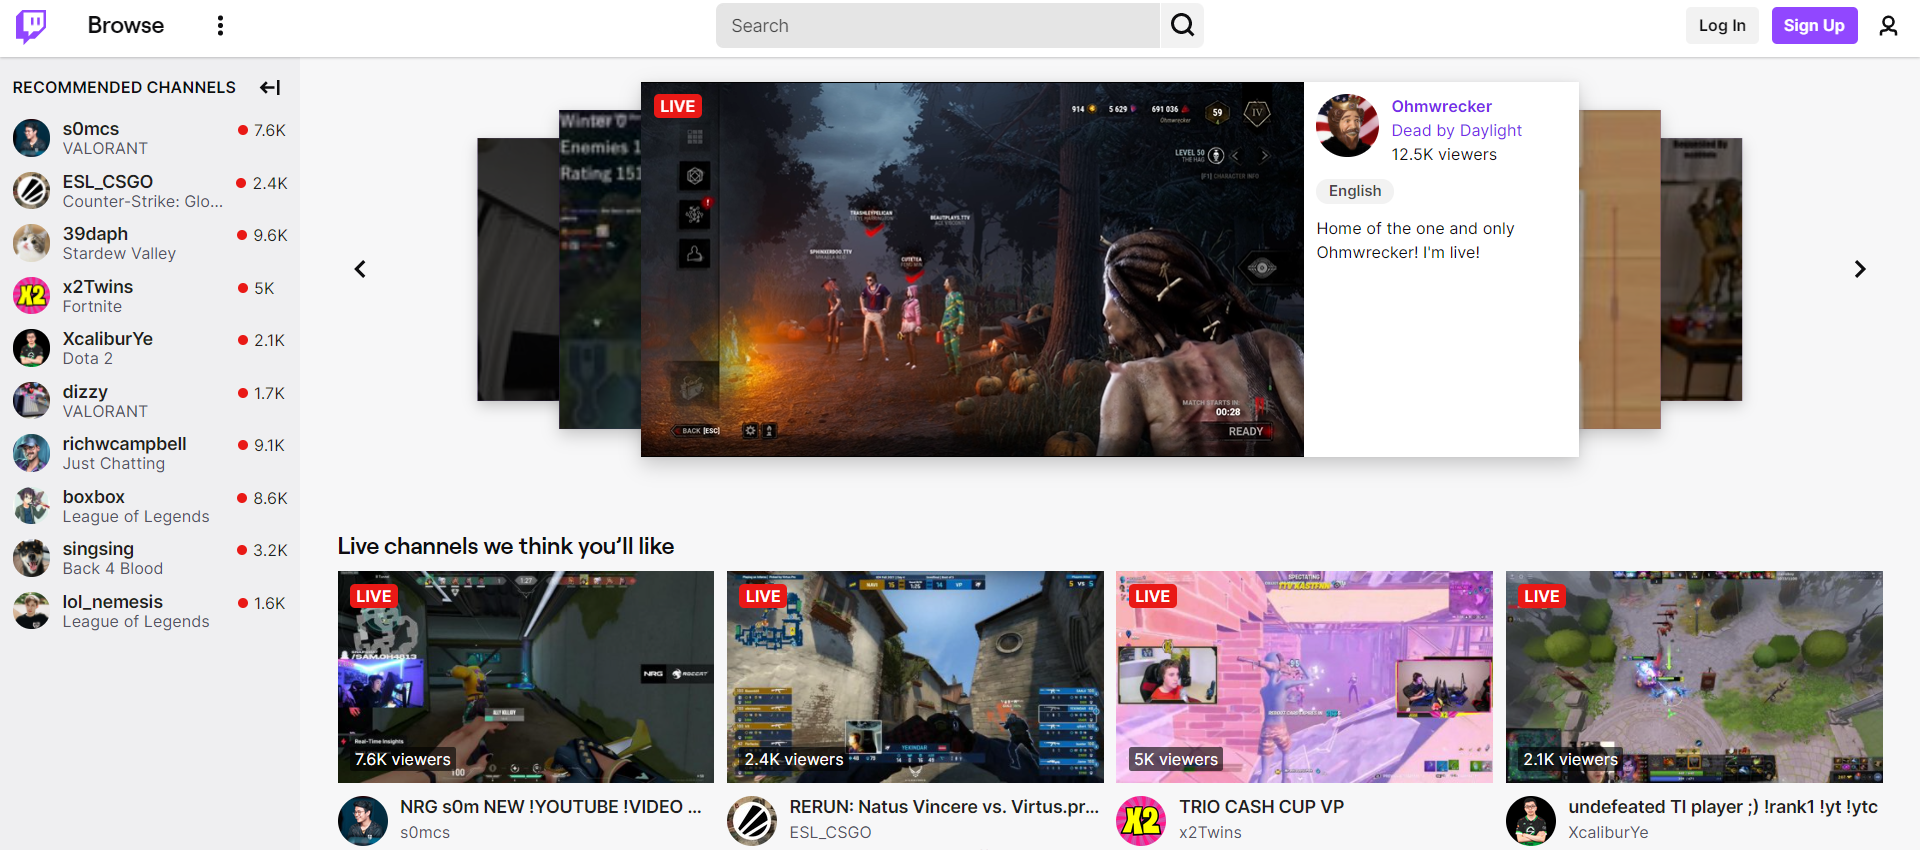Select lol_nemesis League of Legends sidebar row
Viewport: 1920px width, 850px height.
150,611
